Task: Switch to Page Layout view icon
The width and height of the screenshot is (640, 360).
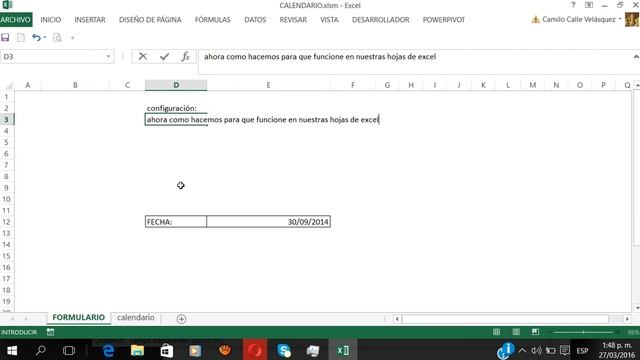Action: click(x=516, y=332)
